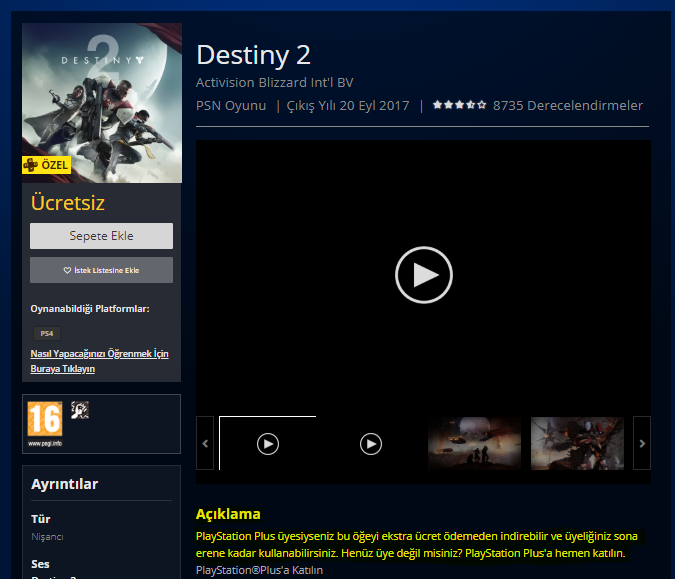Click the Ücretsiz price label
Viewport: 675px width, 579px height.
tap(68, 203)
